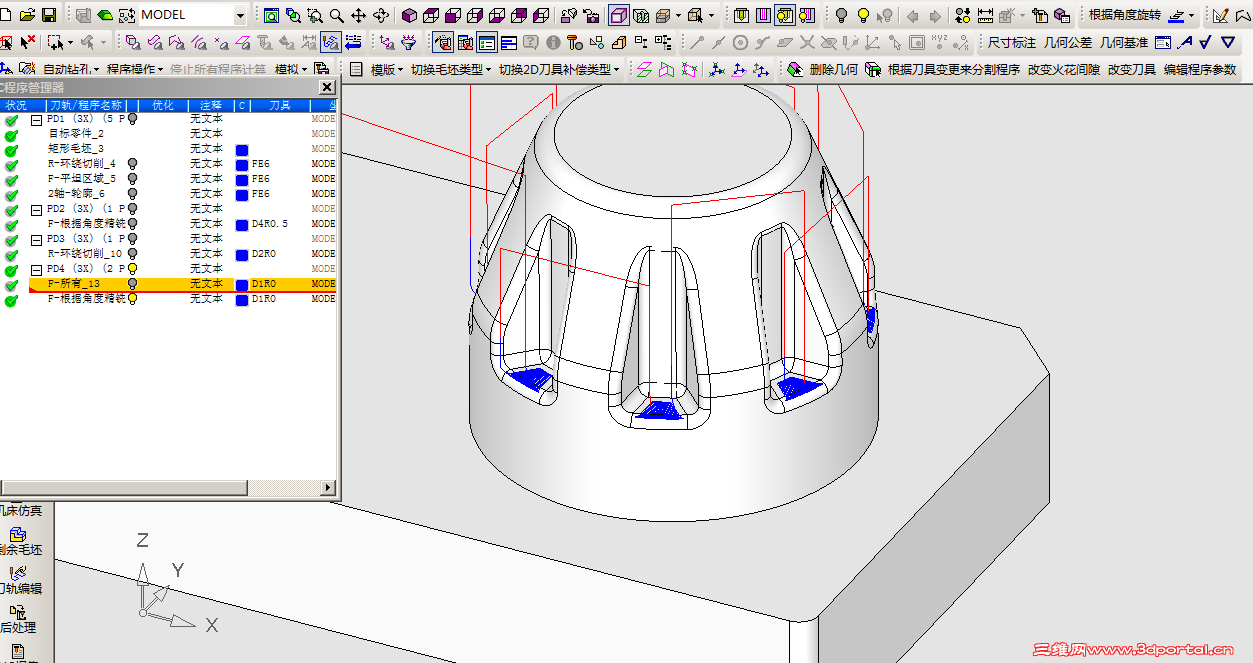Screen dimensions: 1253x663
Task: Click the blue triangle icon beside checkmark
Action: (1228, 42)
